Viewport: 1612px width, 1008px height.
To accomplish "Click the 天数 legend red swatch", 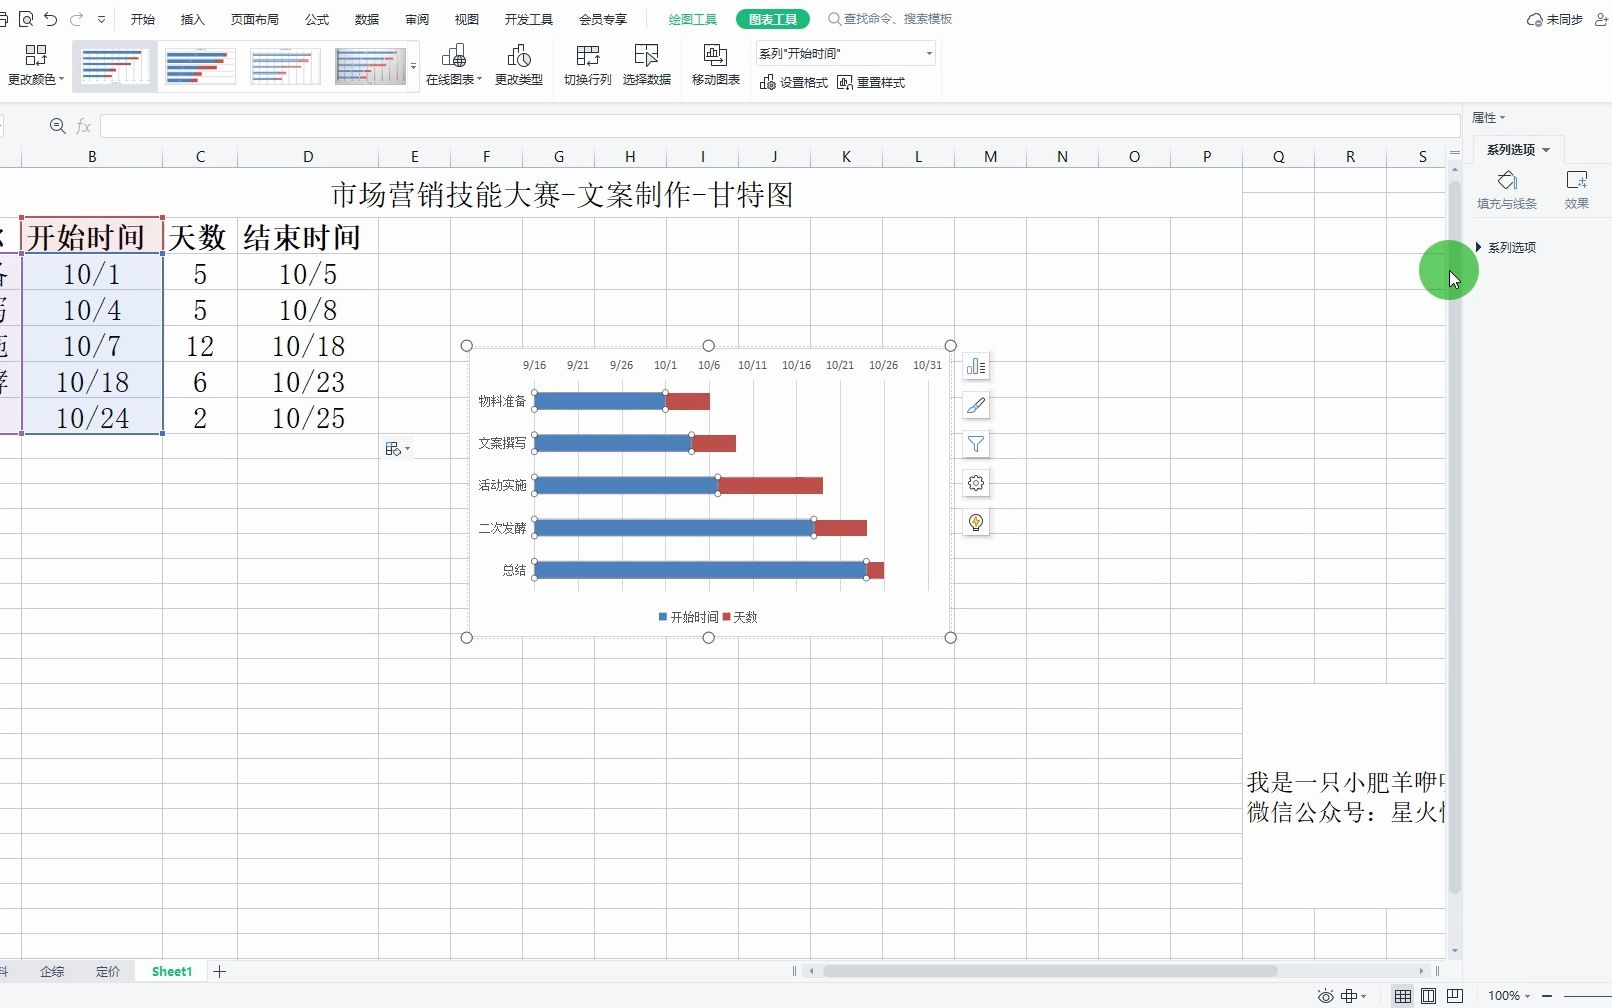I will (x=727, y=617).
